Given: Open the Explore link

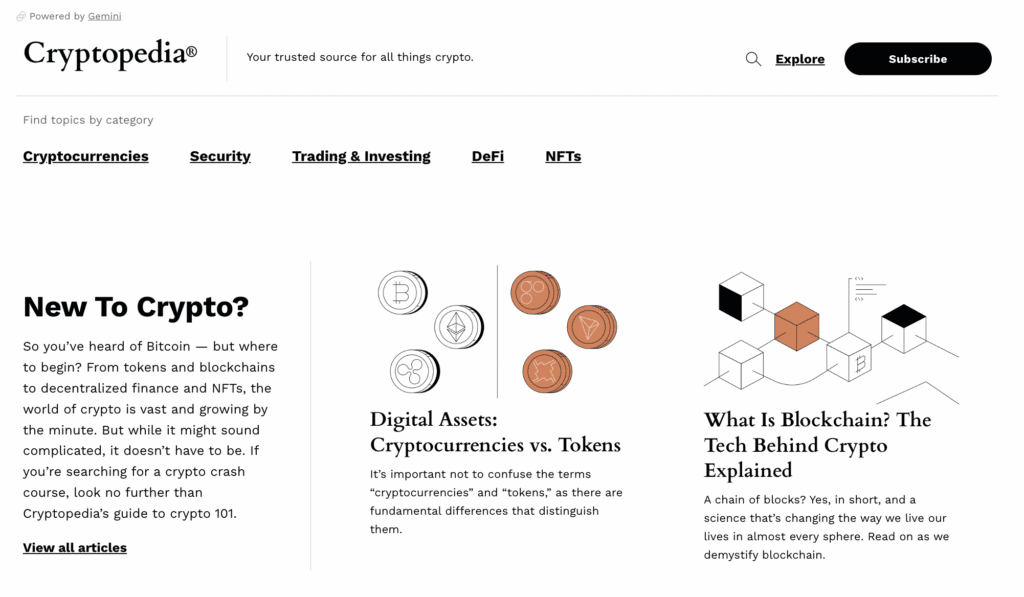Looking at the screenshot, I should point(800,59).
